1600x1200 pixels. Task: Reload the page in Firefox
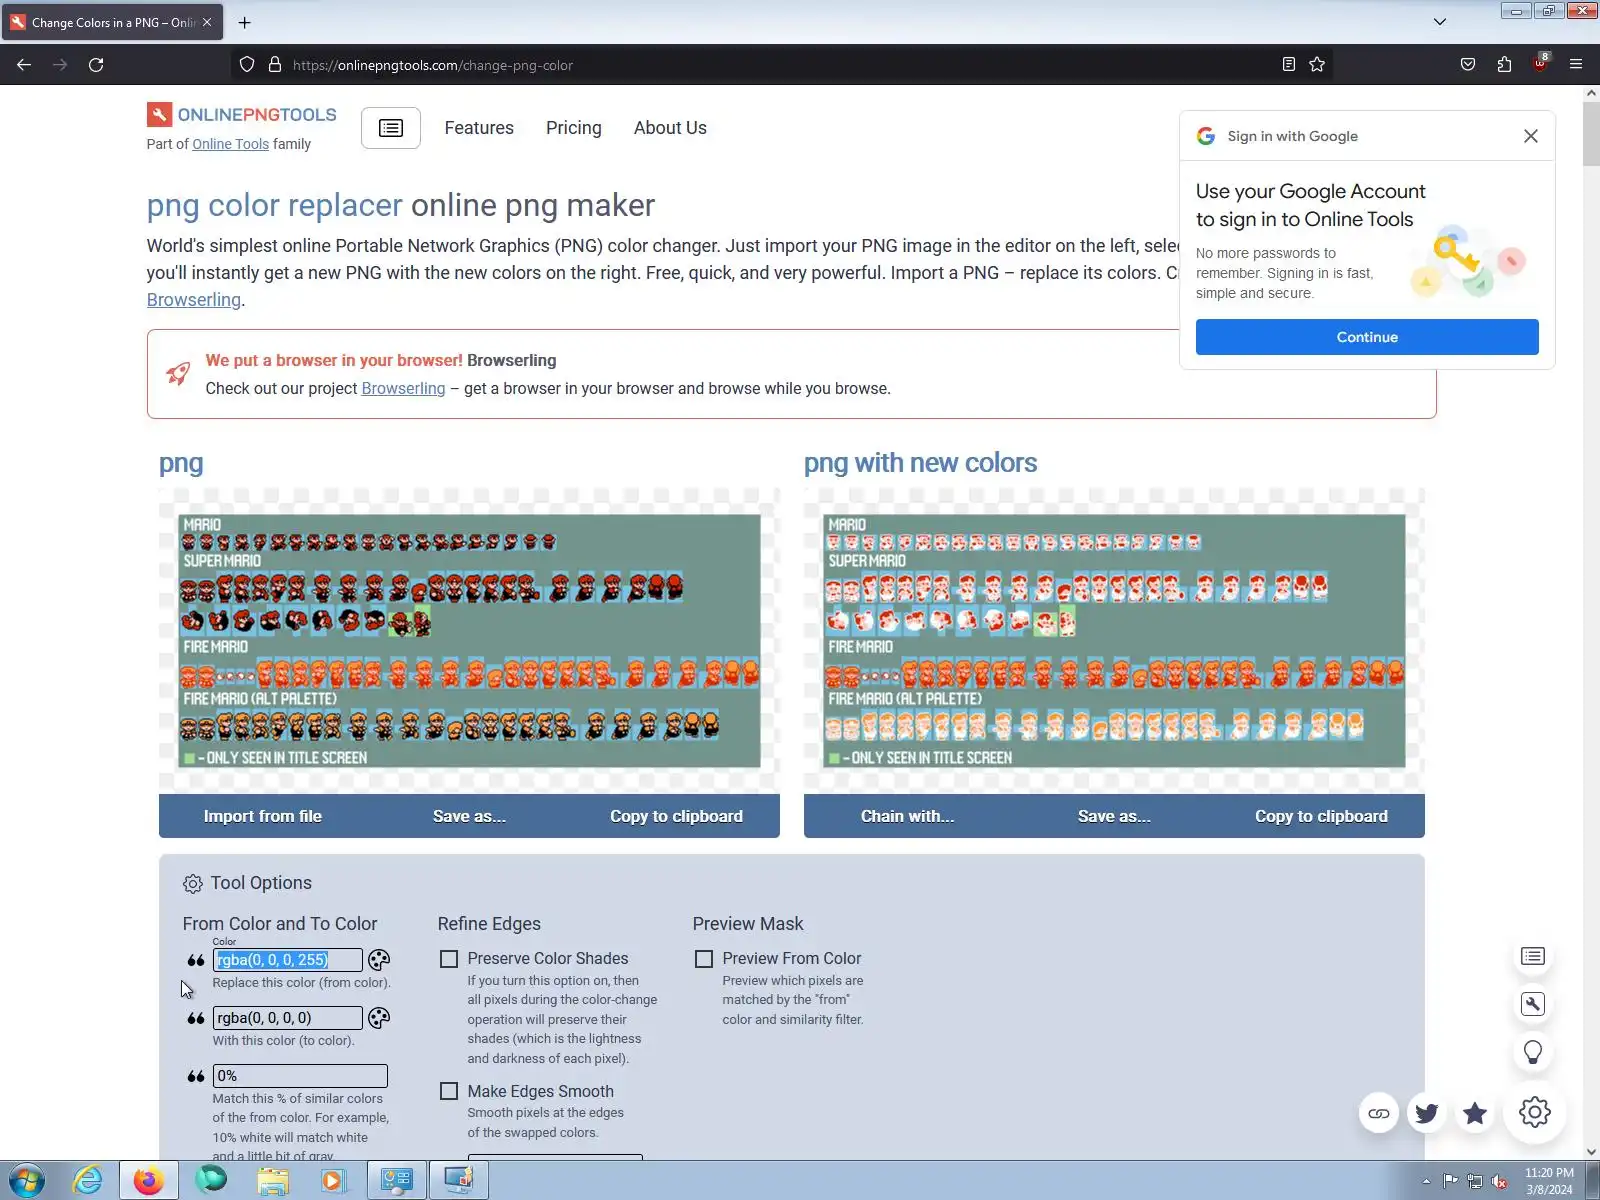96,65
